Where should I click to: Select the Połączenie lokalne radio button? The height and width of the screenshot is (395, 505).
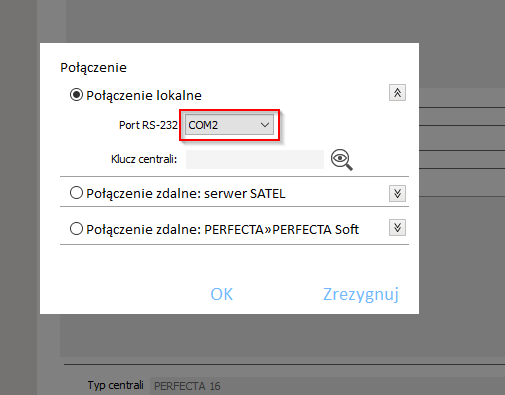[76, 95]
